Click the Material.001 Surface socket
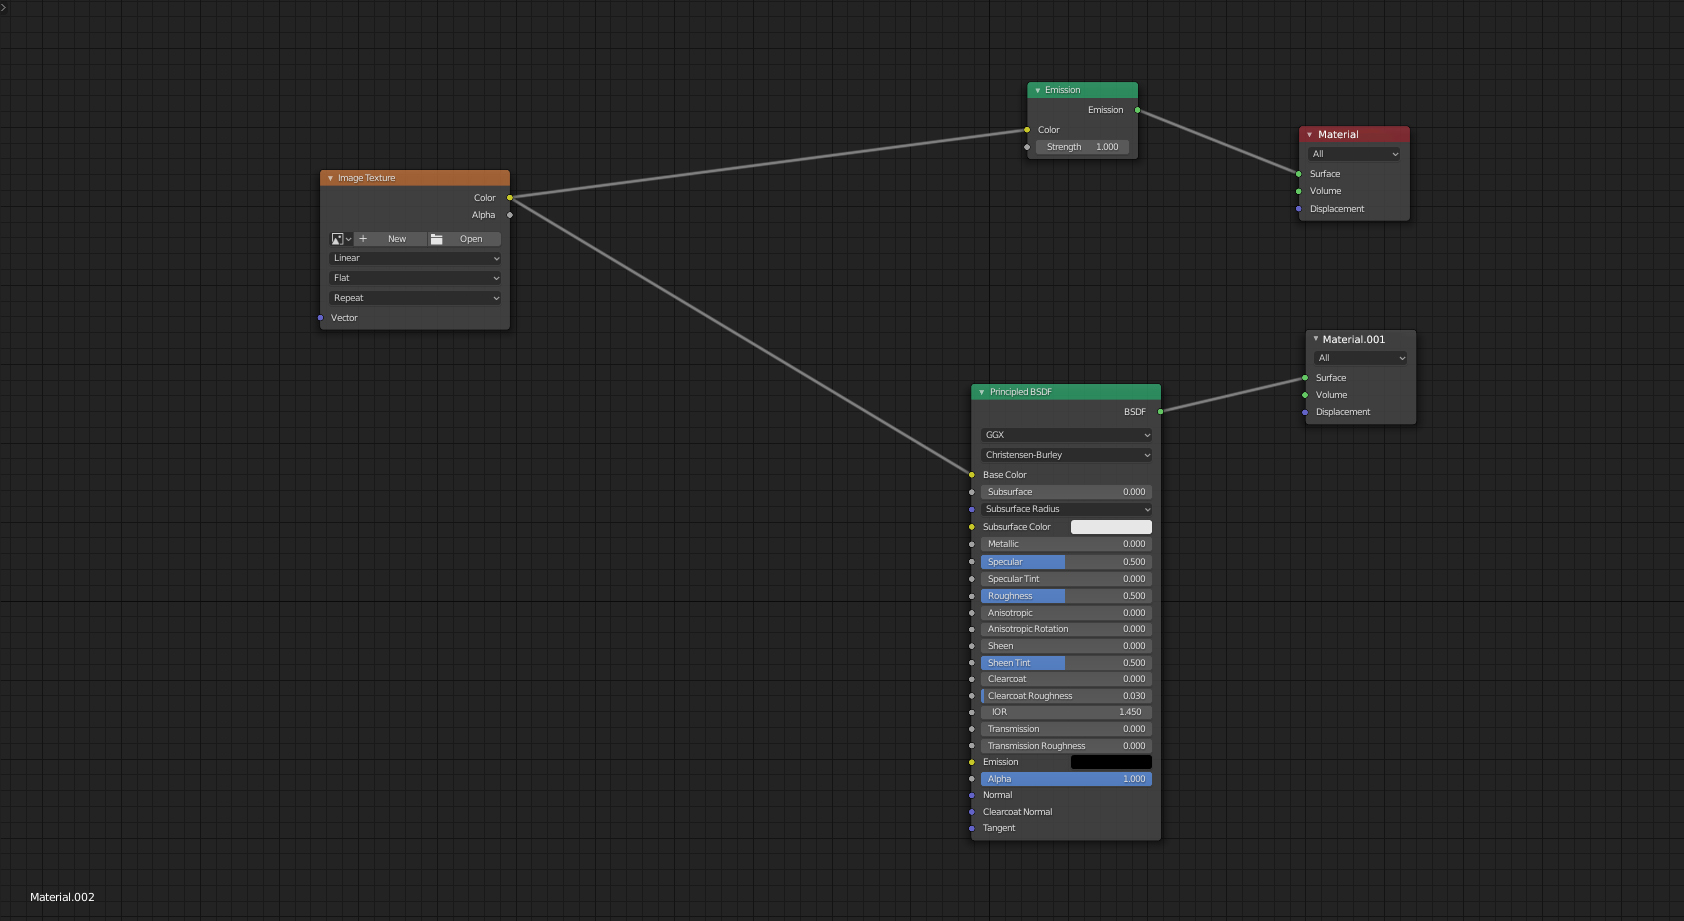This screenshot has width=1684, height=921. pyautogui.click(x=1305, y=378)
